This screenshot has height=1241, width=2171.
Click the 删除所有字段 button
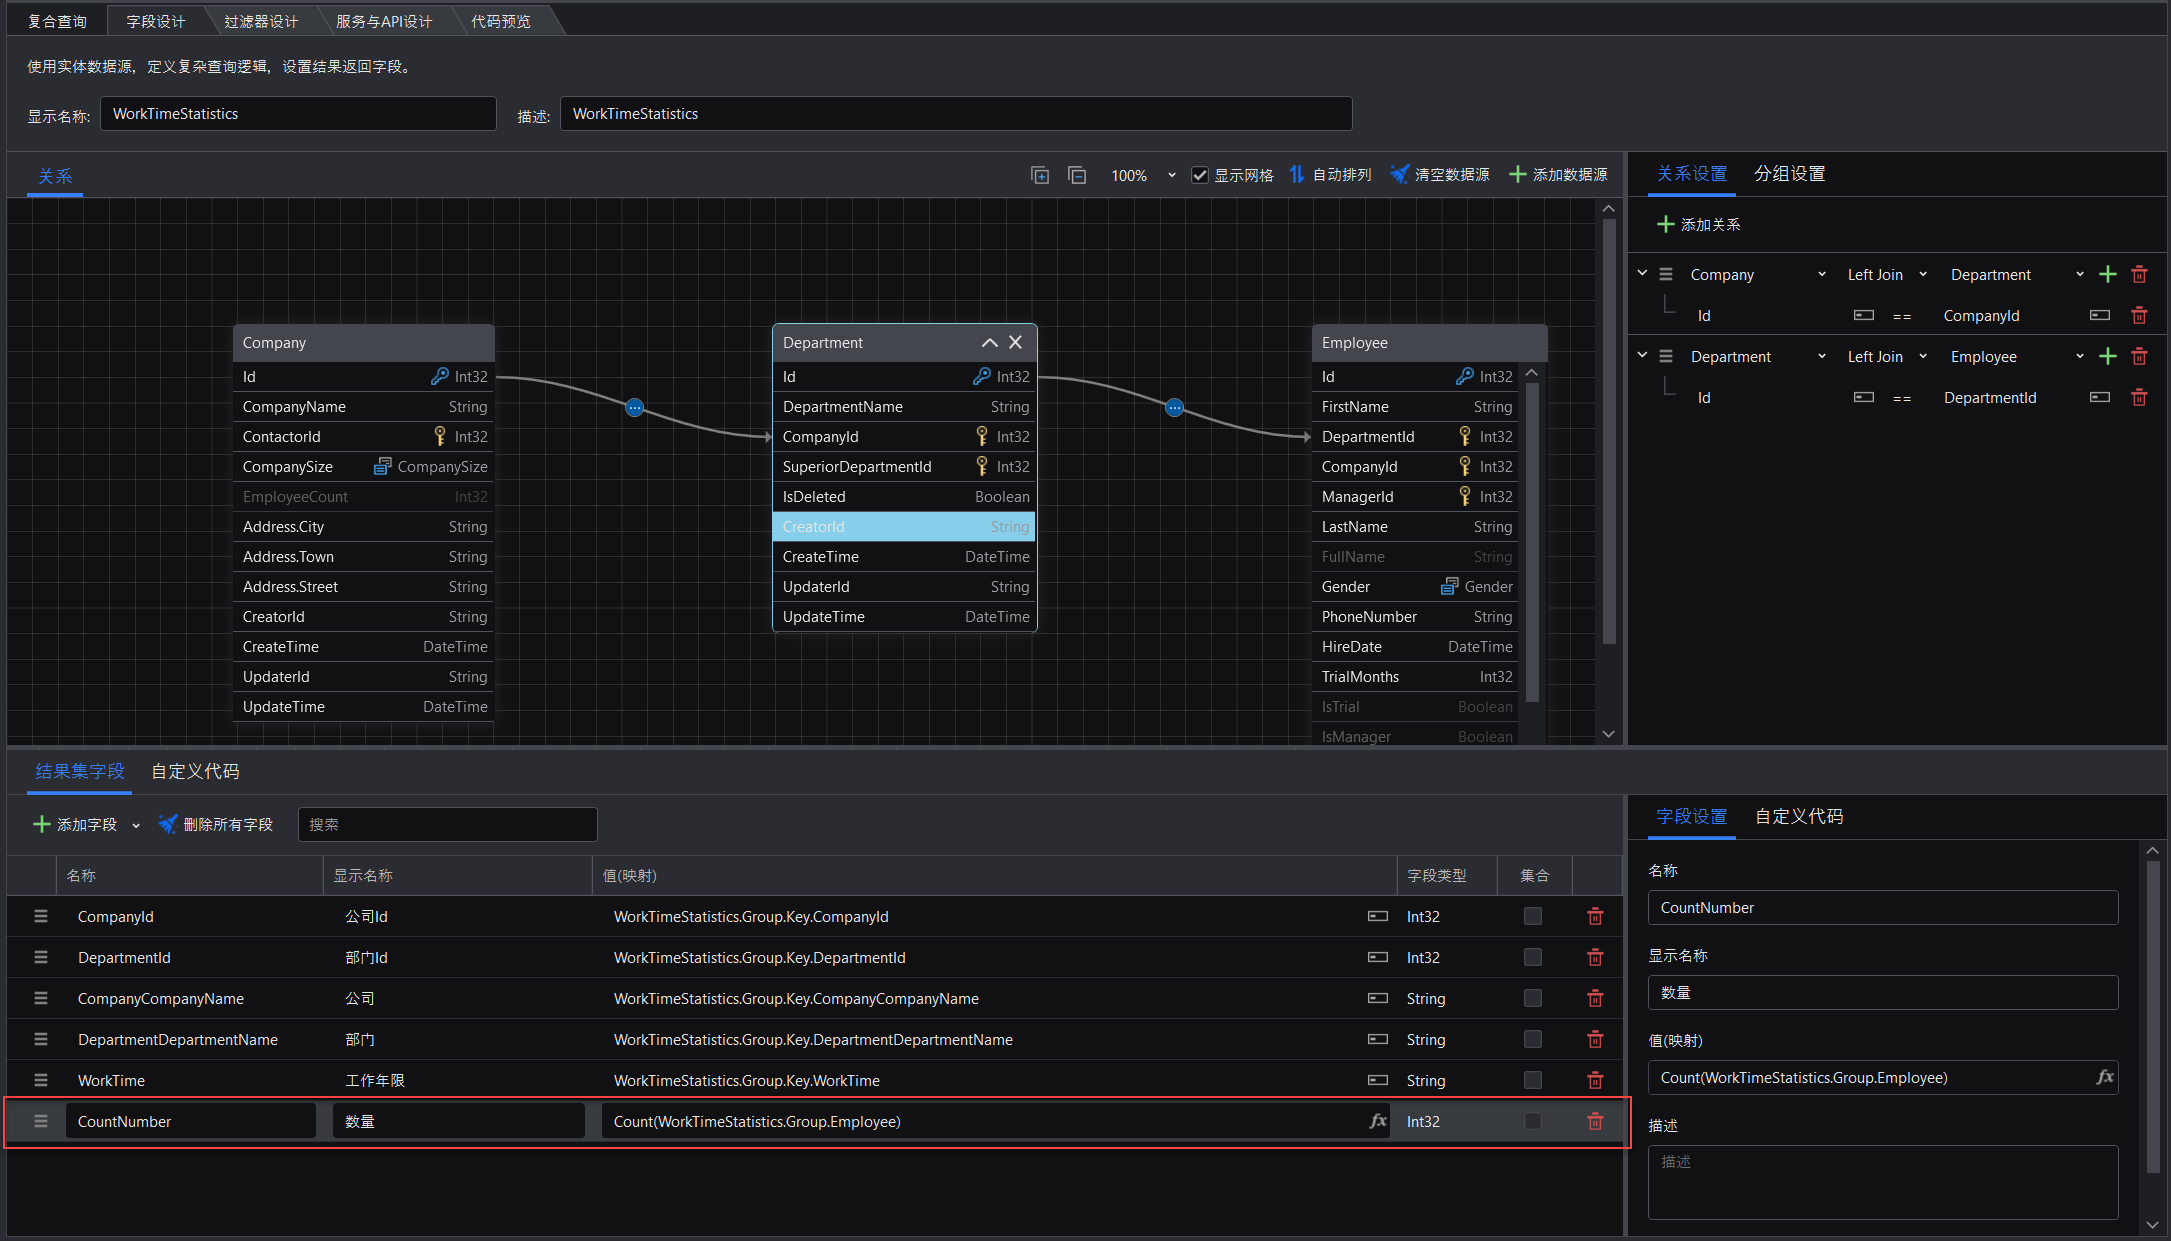216,824
